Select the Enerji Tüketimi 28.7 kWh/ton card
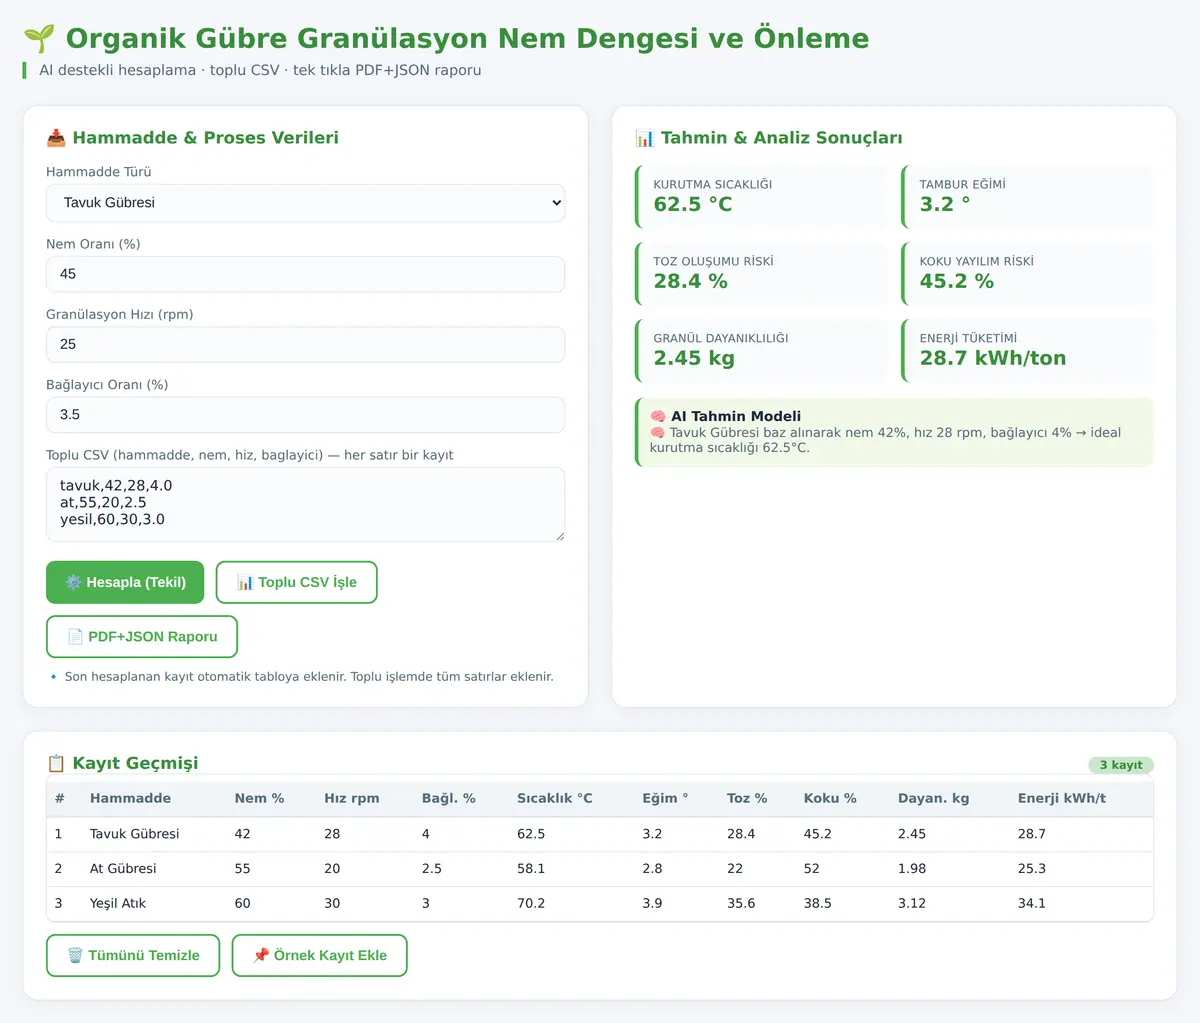1200x1023 pixels. (x=1028, y=351)
